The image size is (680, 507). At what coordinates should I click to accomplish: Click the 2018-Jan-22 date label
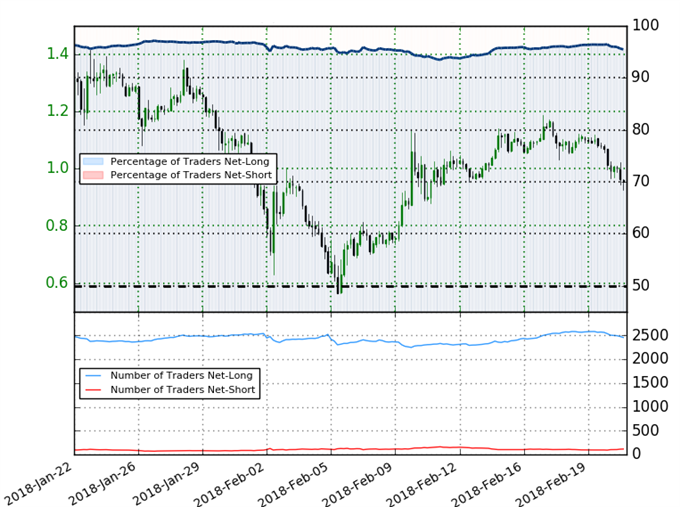[38, 483]
